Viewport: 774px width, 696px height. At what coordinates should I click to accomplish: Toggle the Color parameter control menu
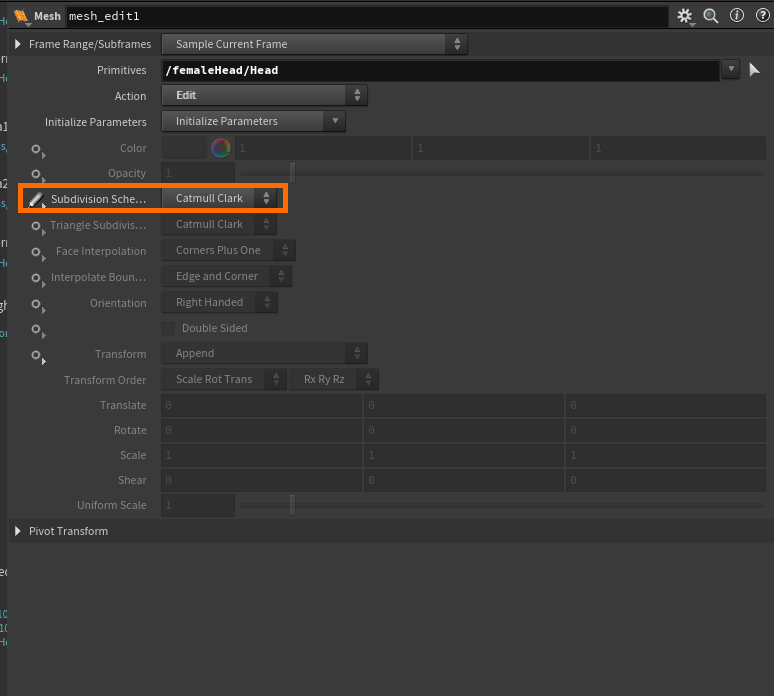[38, 150]
